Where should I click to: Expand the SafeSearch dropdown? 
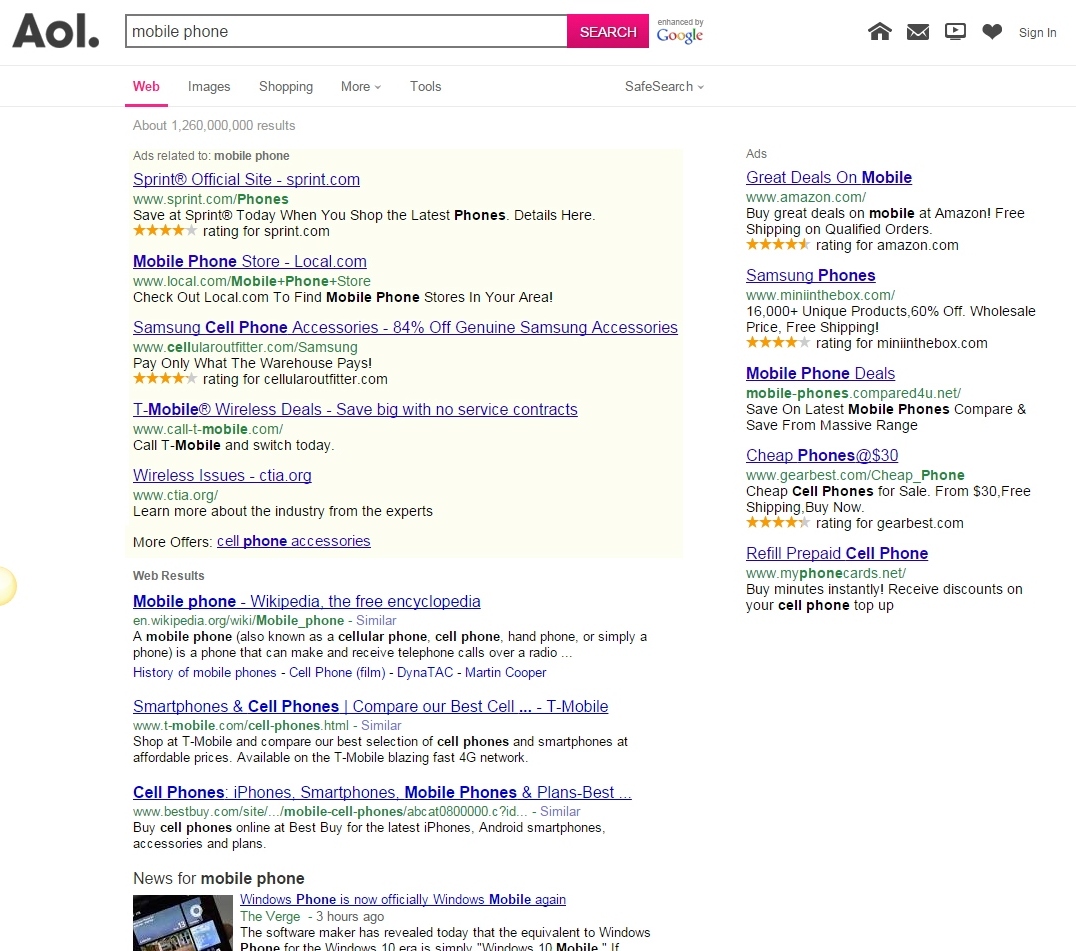(x=664, y=86)
